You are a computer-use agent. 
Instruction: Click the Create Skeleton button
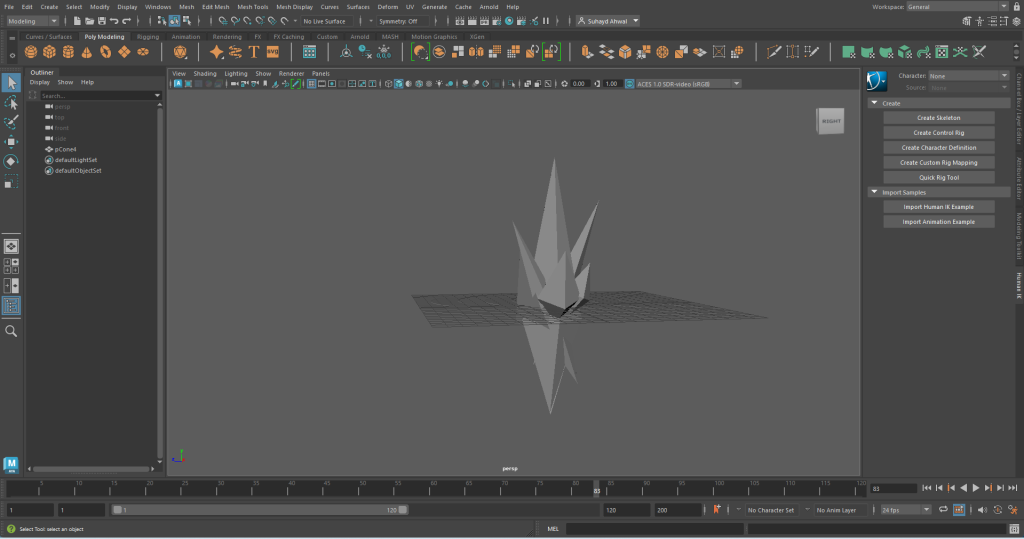click(938, 118)
